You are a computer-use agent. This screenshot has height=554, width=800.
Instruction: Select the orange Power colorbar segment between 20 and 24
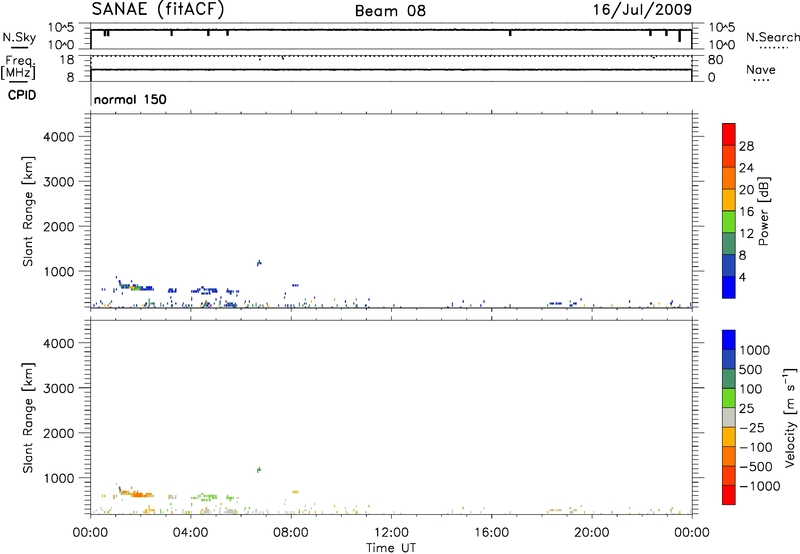click(729, 178)
